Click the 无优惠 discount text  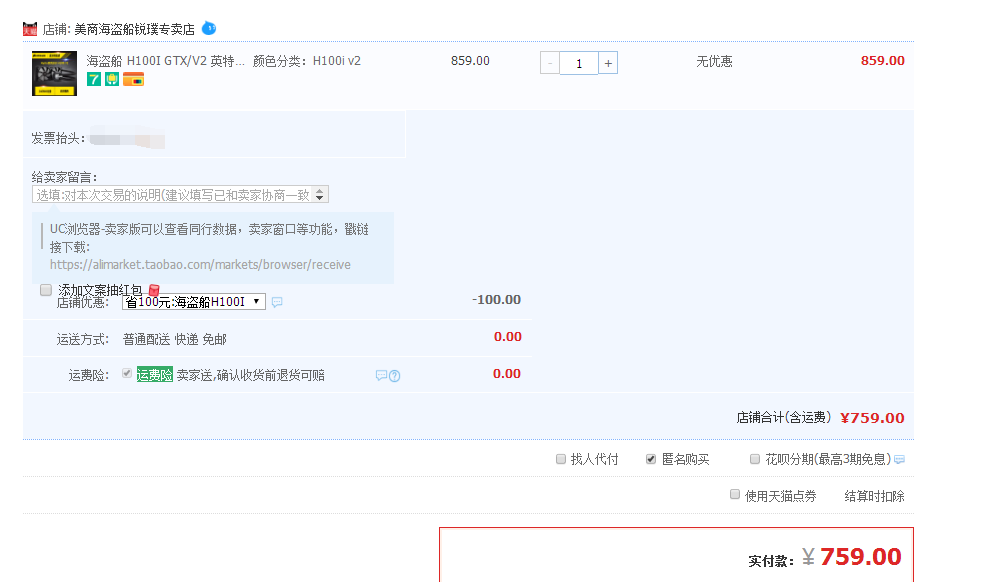coord(714,61)
